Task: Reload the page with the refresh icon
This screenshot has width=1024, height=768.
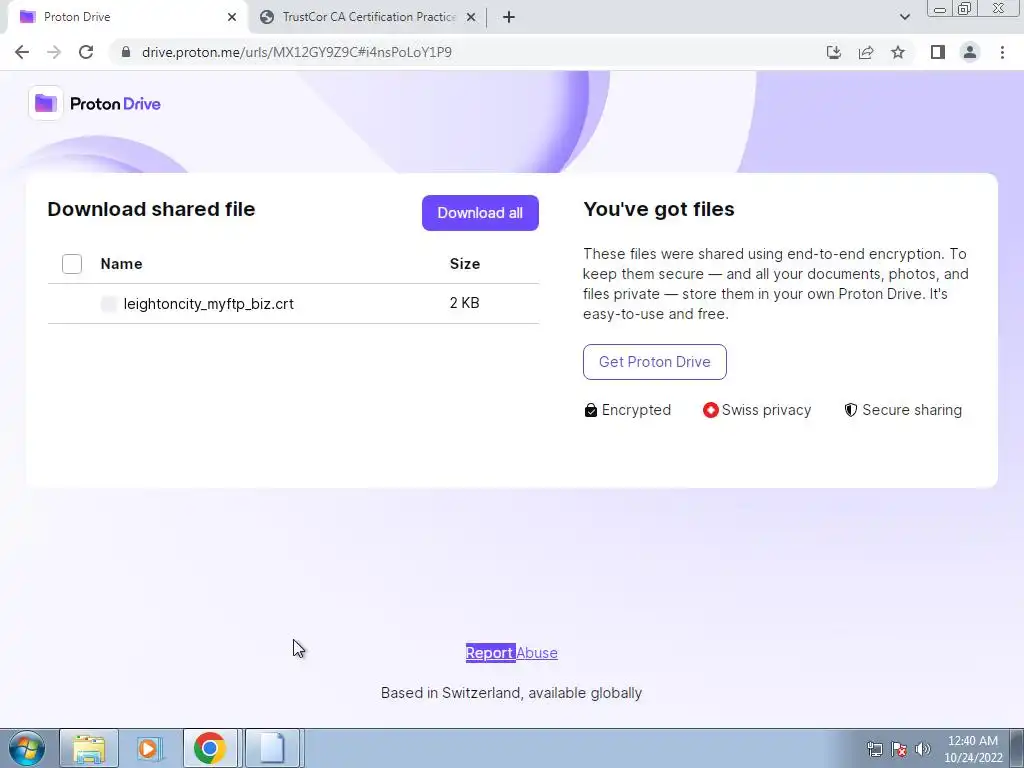Action: coord(86,52)
